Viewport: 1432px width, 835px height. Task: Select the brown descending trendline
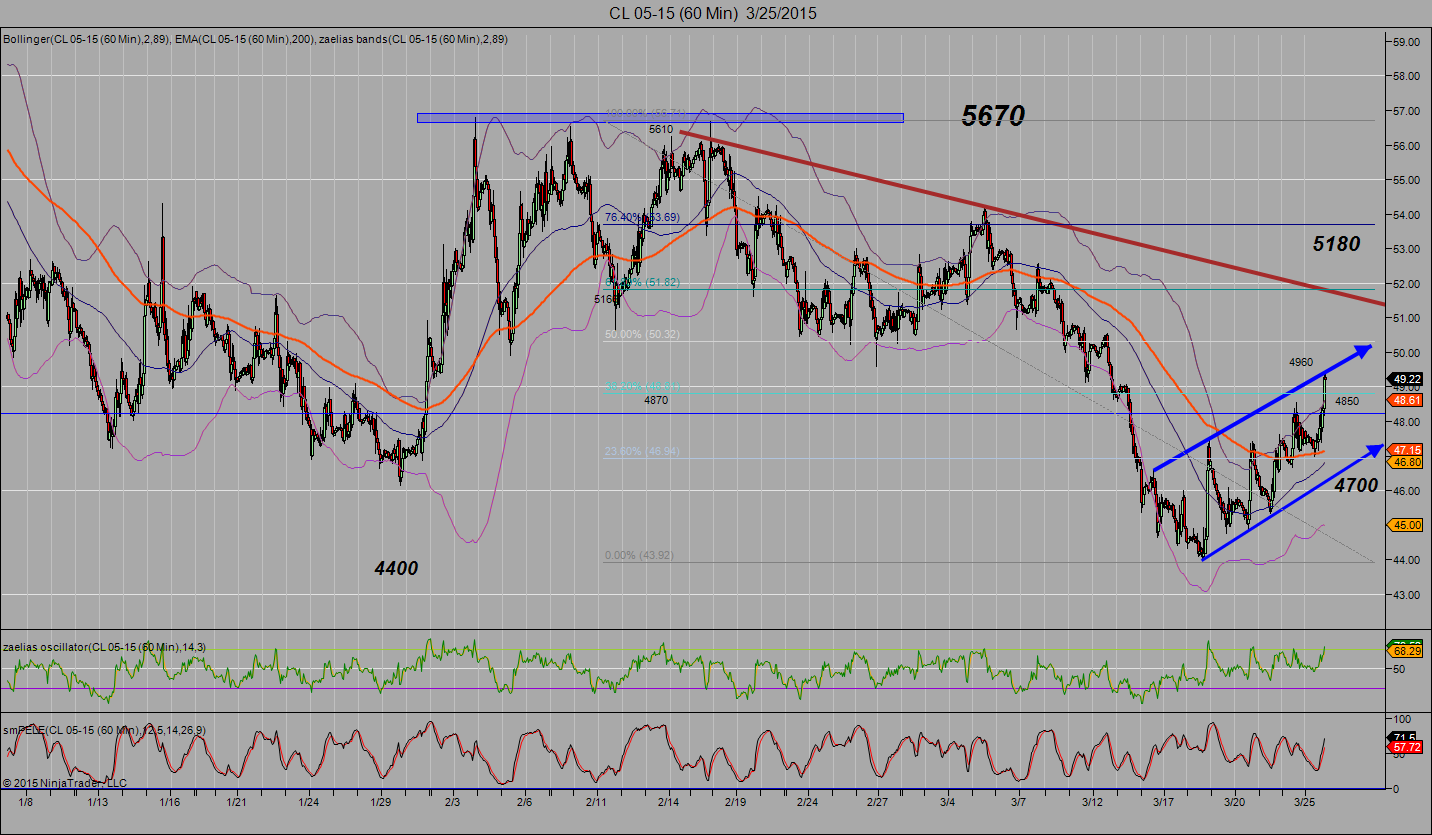coord(1032,217)
